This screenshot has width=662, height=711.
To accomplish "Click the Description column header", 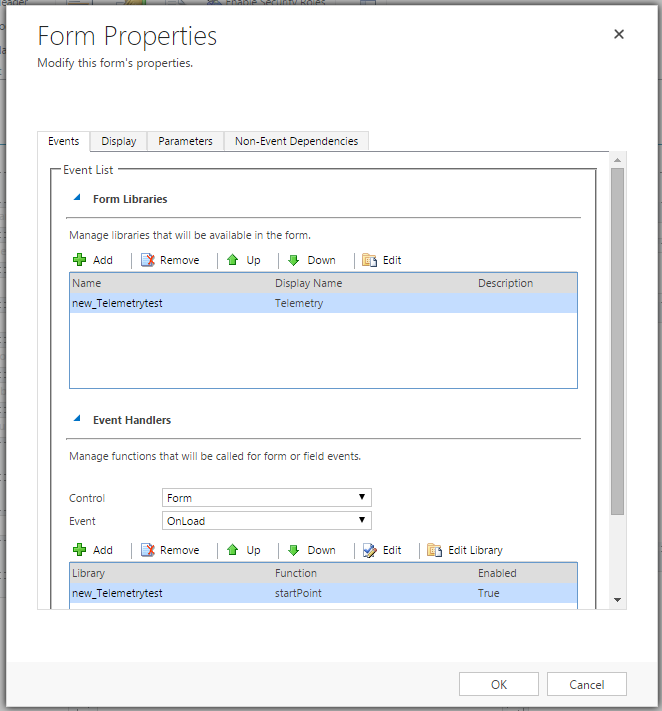I will point(506,283).
